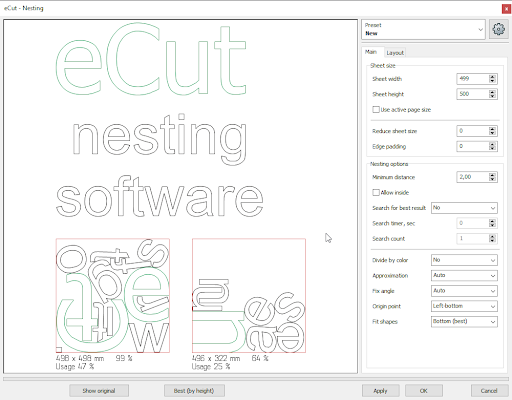Open the Origin point dropdown
The width and height of the screenshot is (512, 400).
point(464,306)
